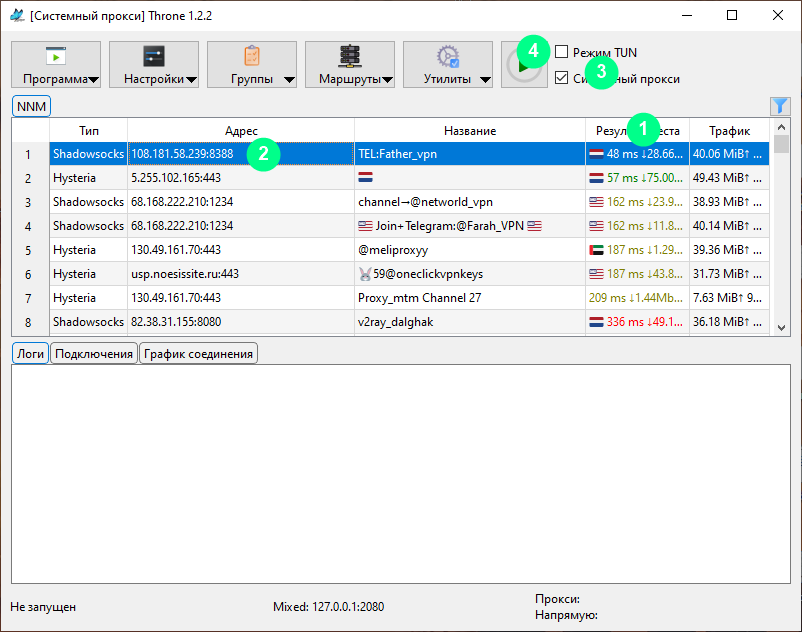This screenshot has width=802, height=632.
Task: Sort by the Название column header
Action: [x=470, y=131]
